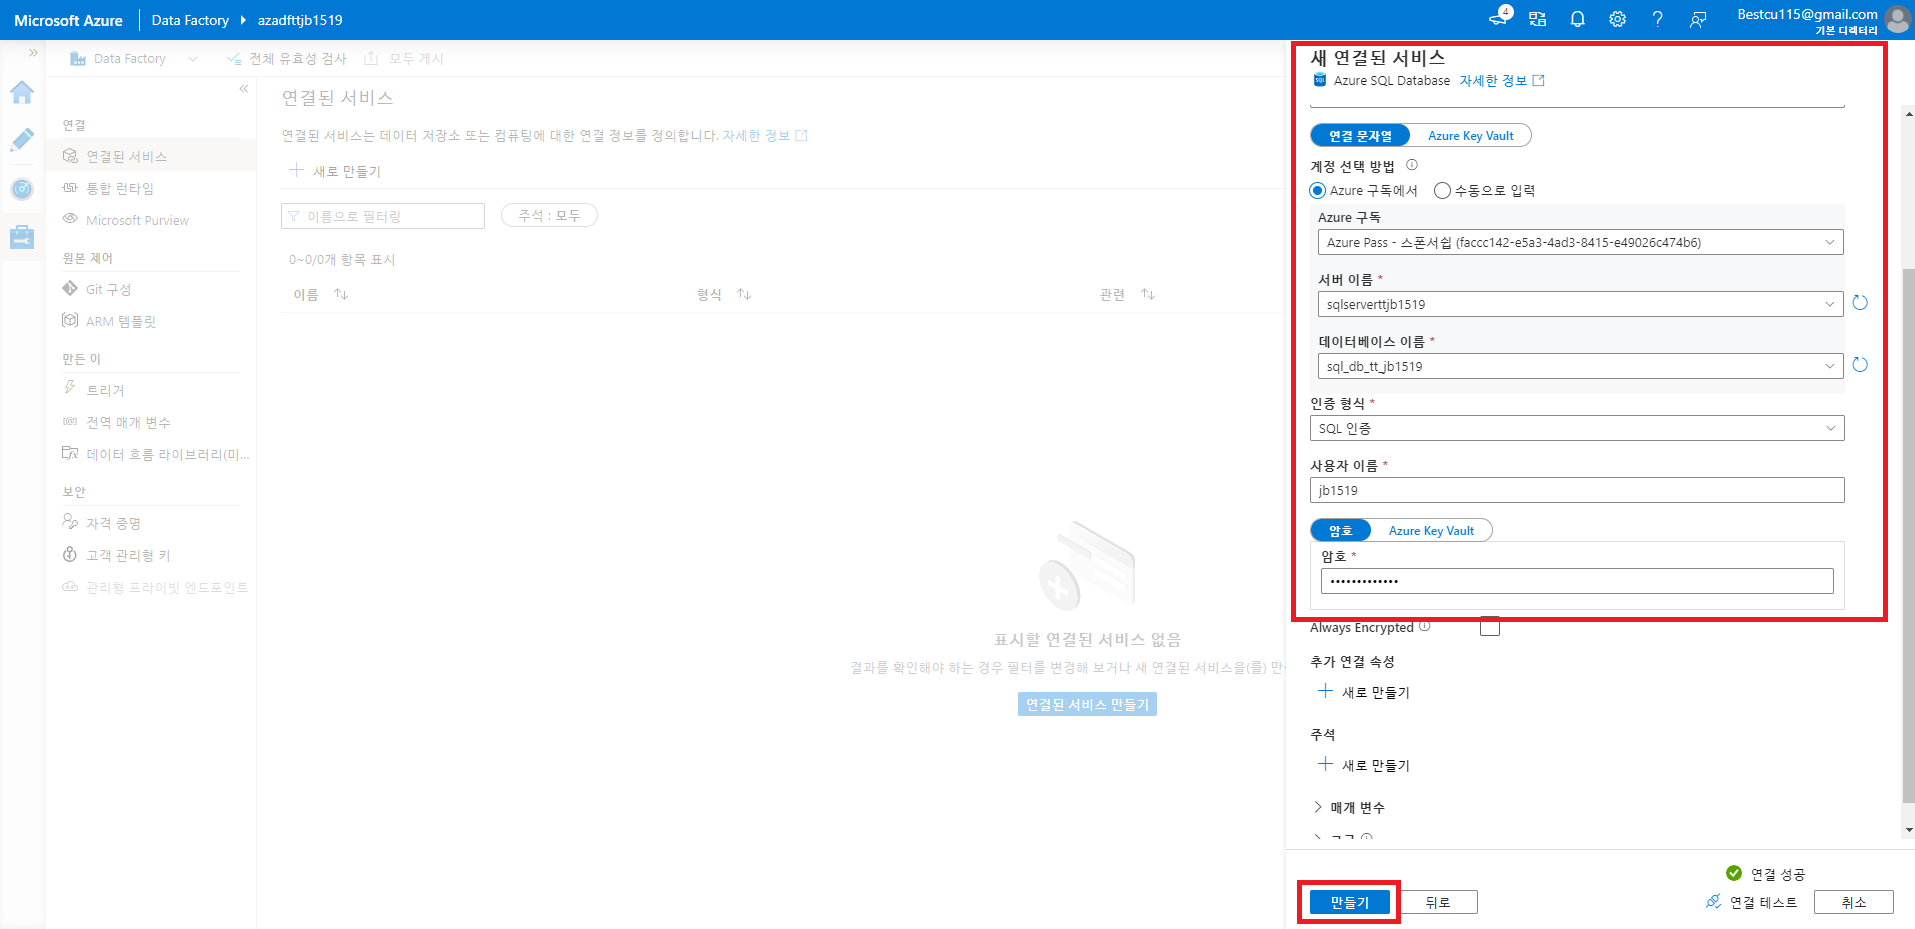The height and width of the screenshot is (929, 1915).
Task: Click '새로 만들기' in linked services list
Action: click(x=335, y=171)
